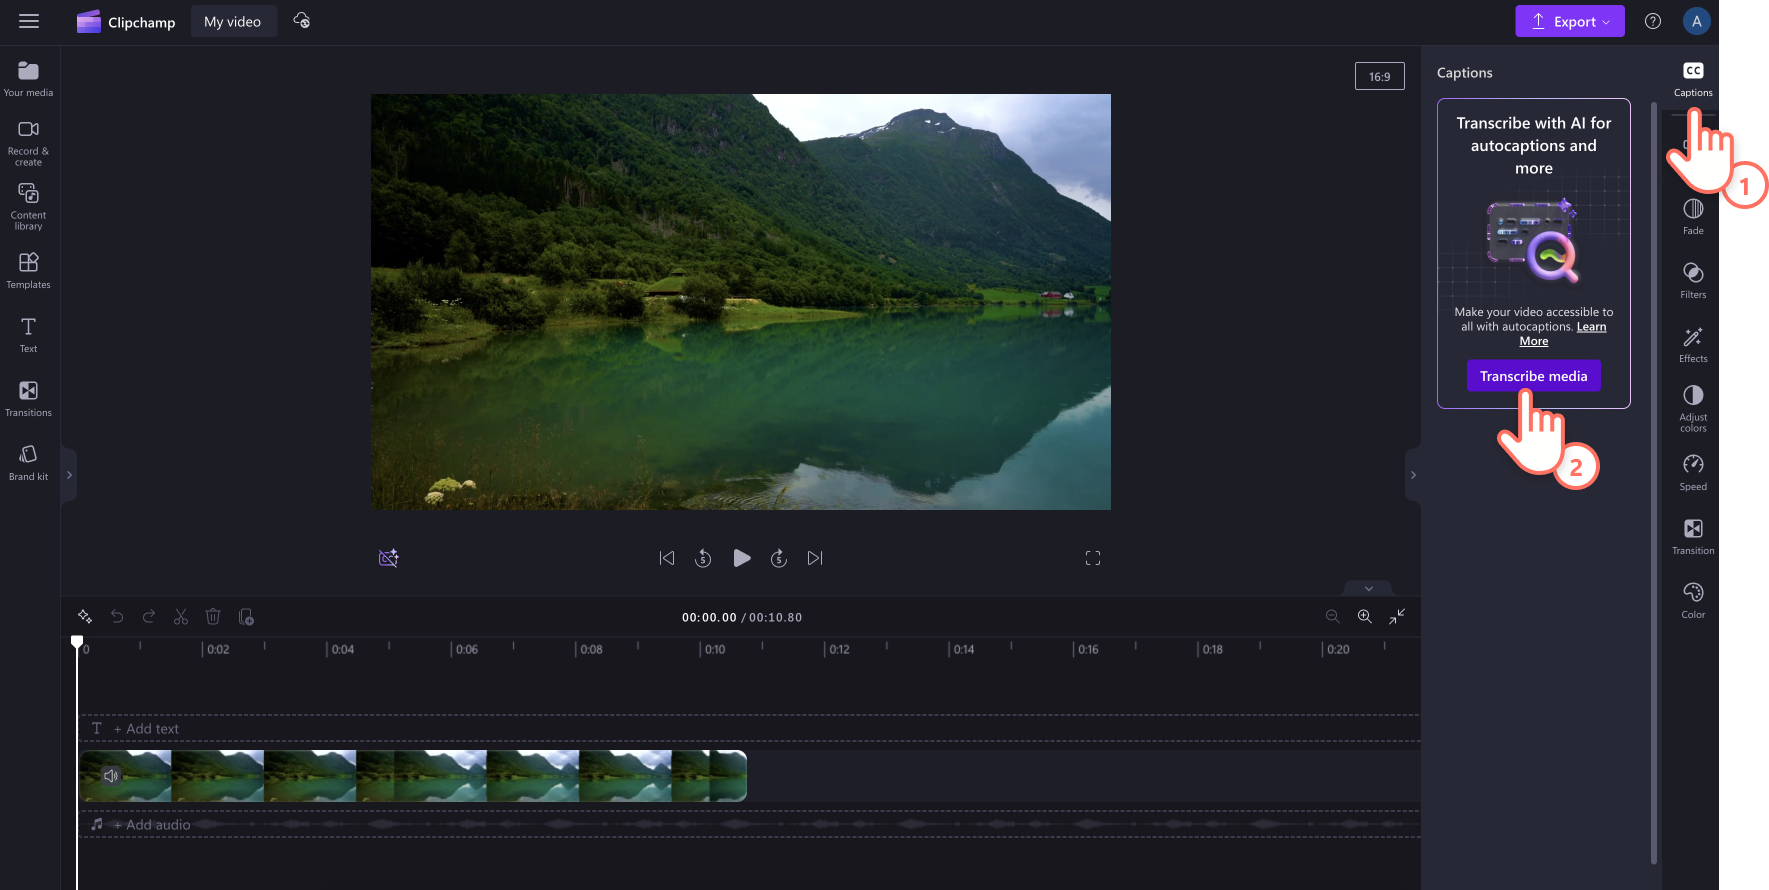Open the help question mark icon

1653,21
